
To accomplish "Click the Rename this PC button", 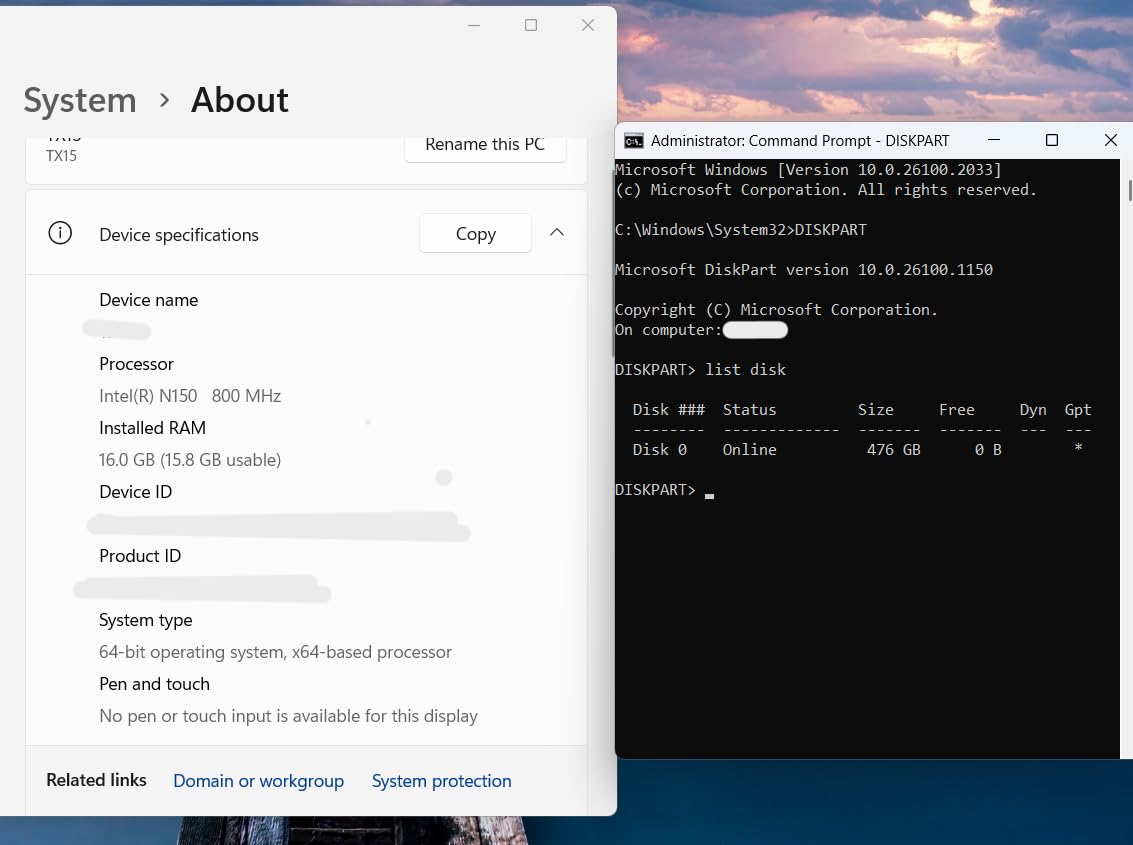I will pos(485,145).
